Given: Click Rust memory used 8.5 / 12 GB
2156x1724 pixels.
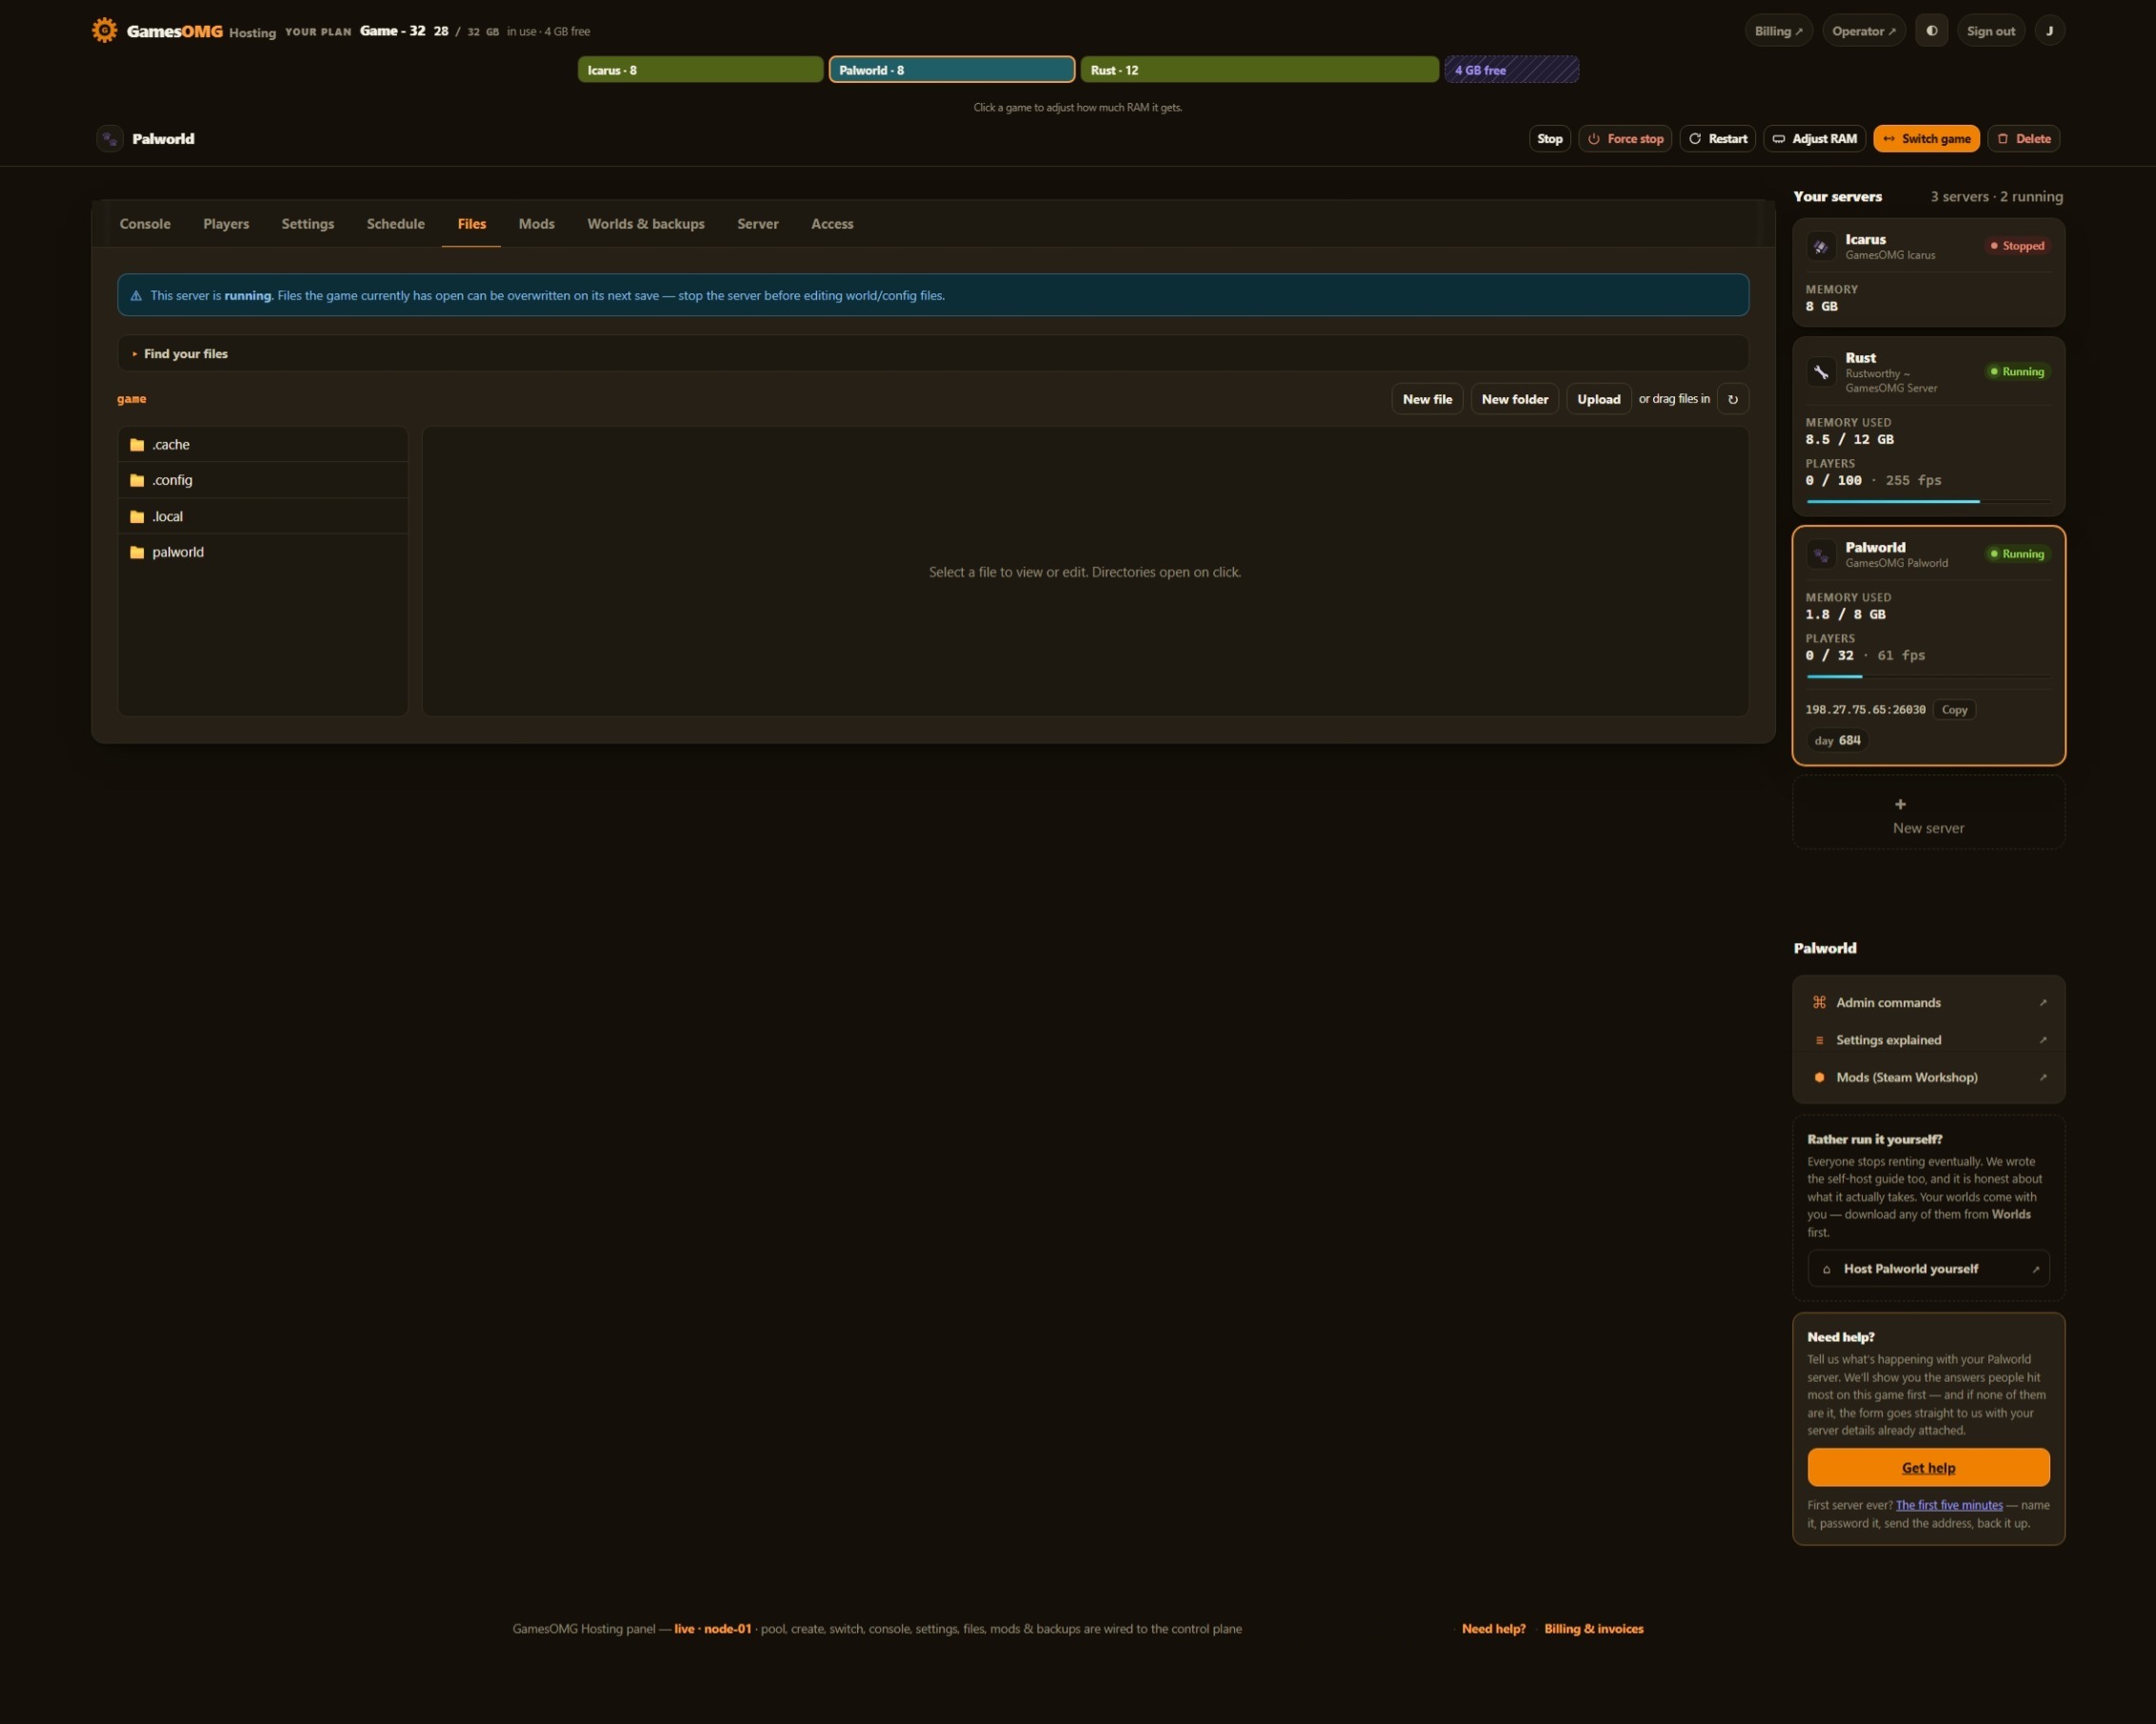Looking at the screenshot, I should pos(1849,440).
